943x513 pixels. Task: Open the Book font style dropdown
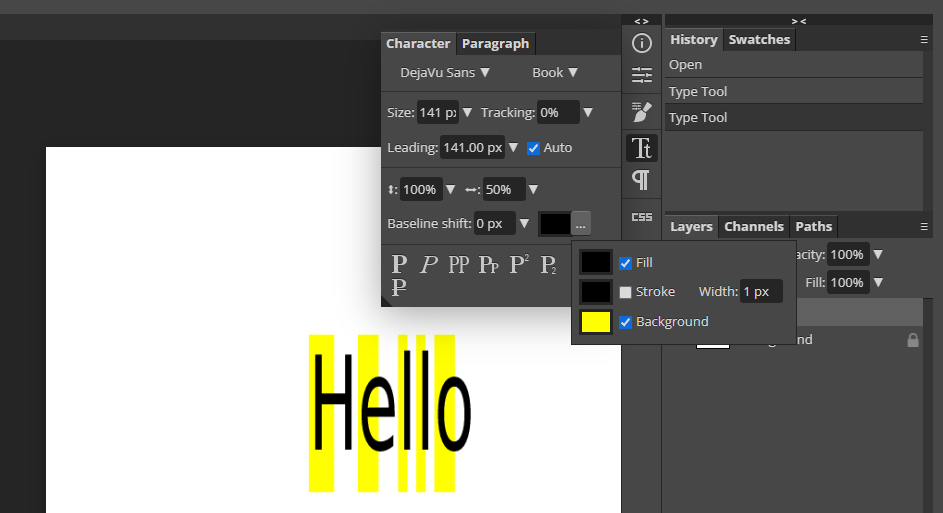click(554, 73)
